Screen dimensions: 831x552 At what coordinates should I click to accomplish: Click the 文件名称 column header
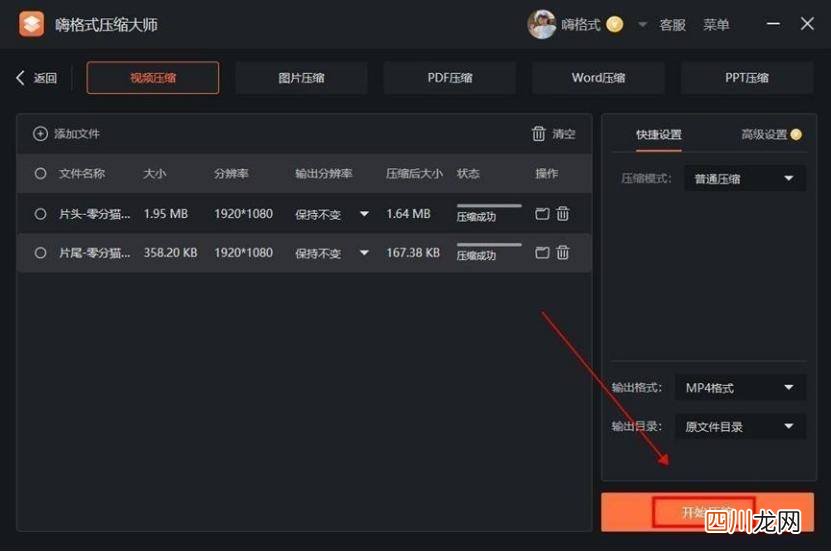tap(82, 173)
